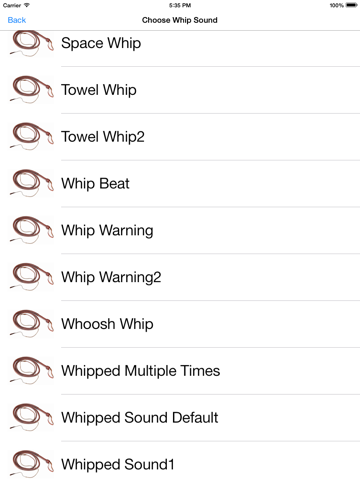Screen dimensions: 360x480
Task: Choose Whipped Sound Default
Action: pos(180,418)
